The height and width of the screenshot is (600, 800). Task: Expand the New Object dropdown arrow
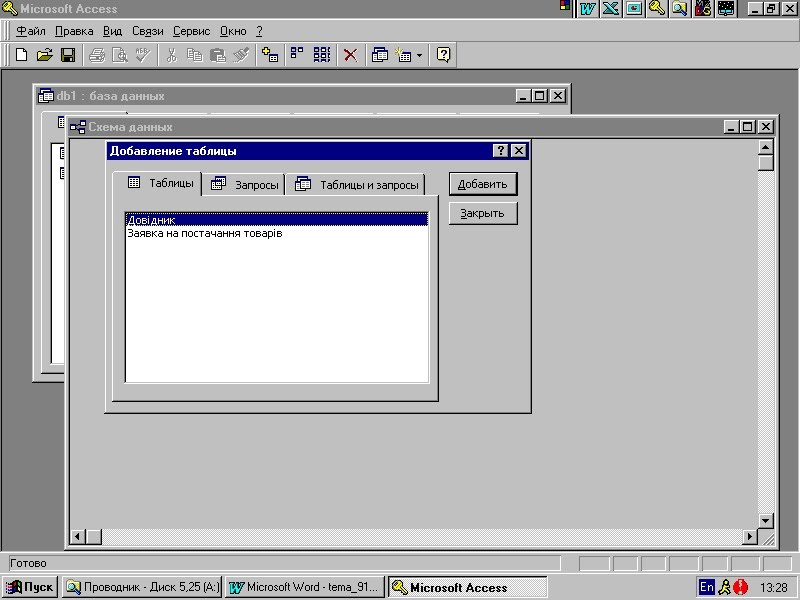pyautogui.click(x=419, y=55)
